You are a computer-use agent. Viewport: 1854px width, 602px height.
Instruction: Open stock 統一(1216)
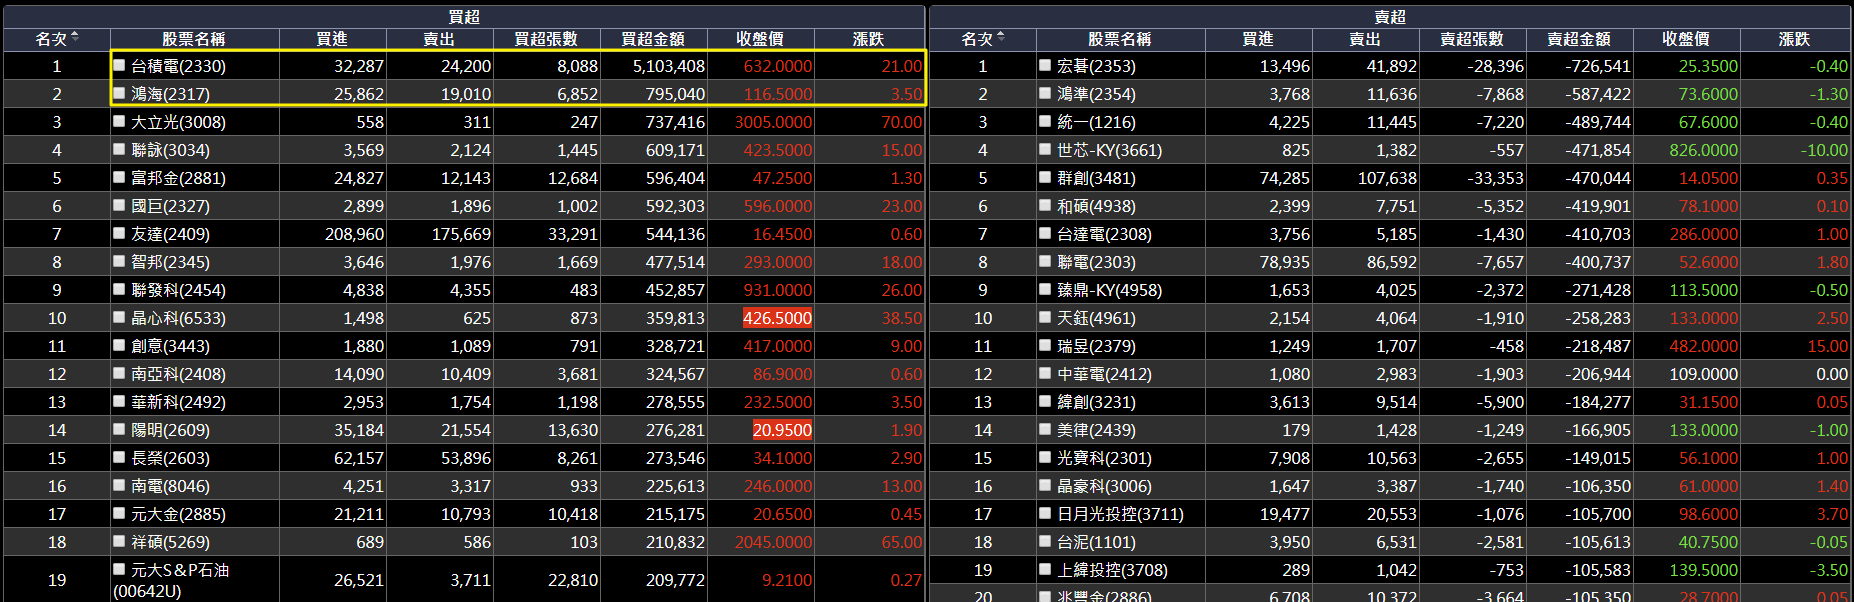pyautogui.click(x=1097, y=122)
